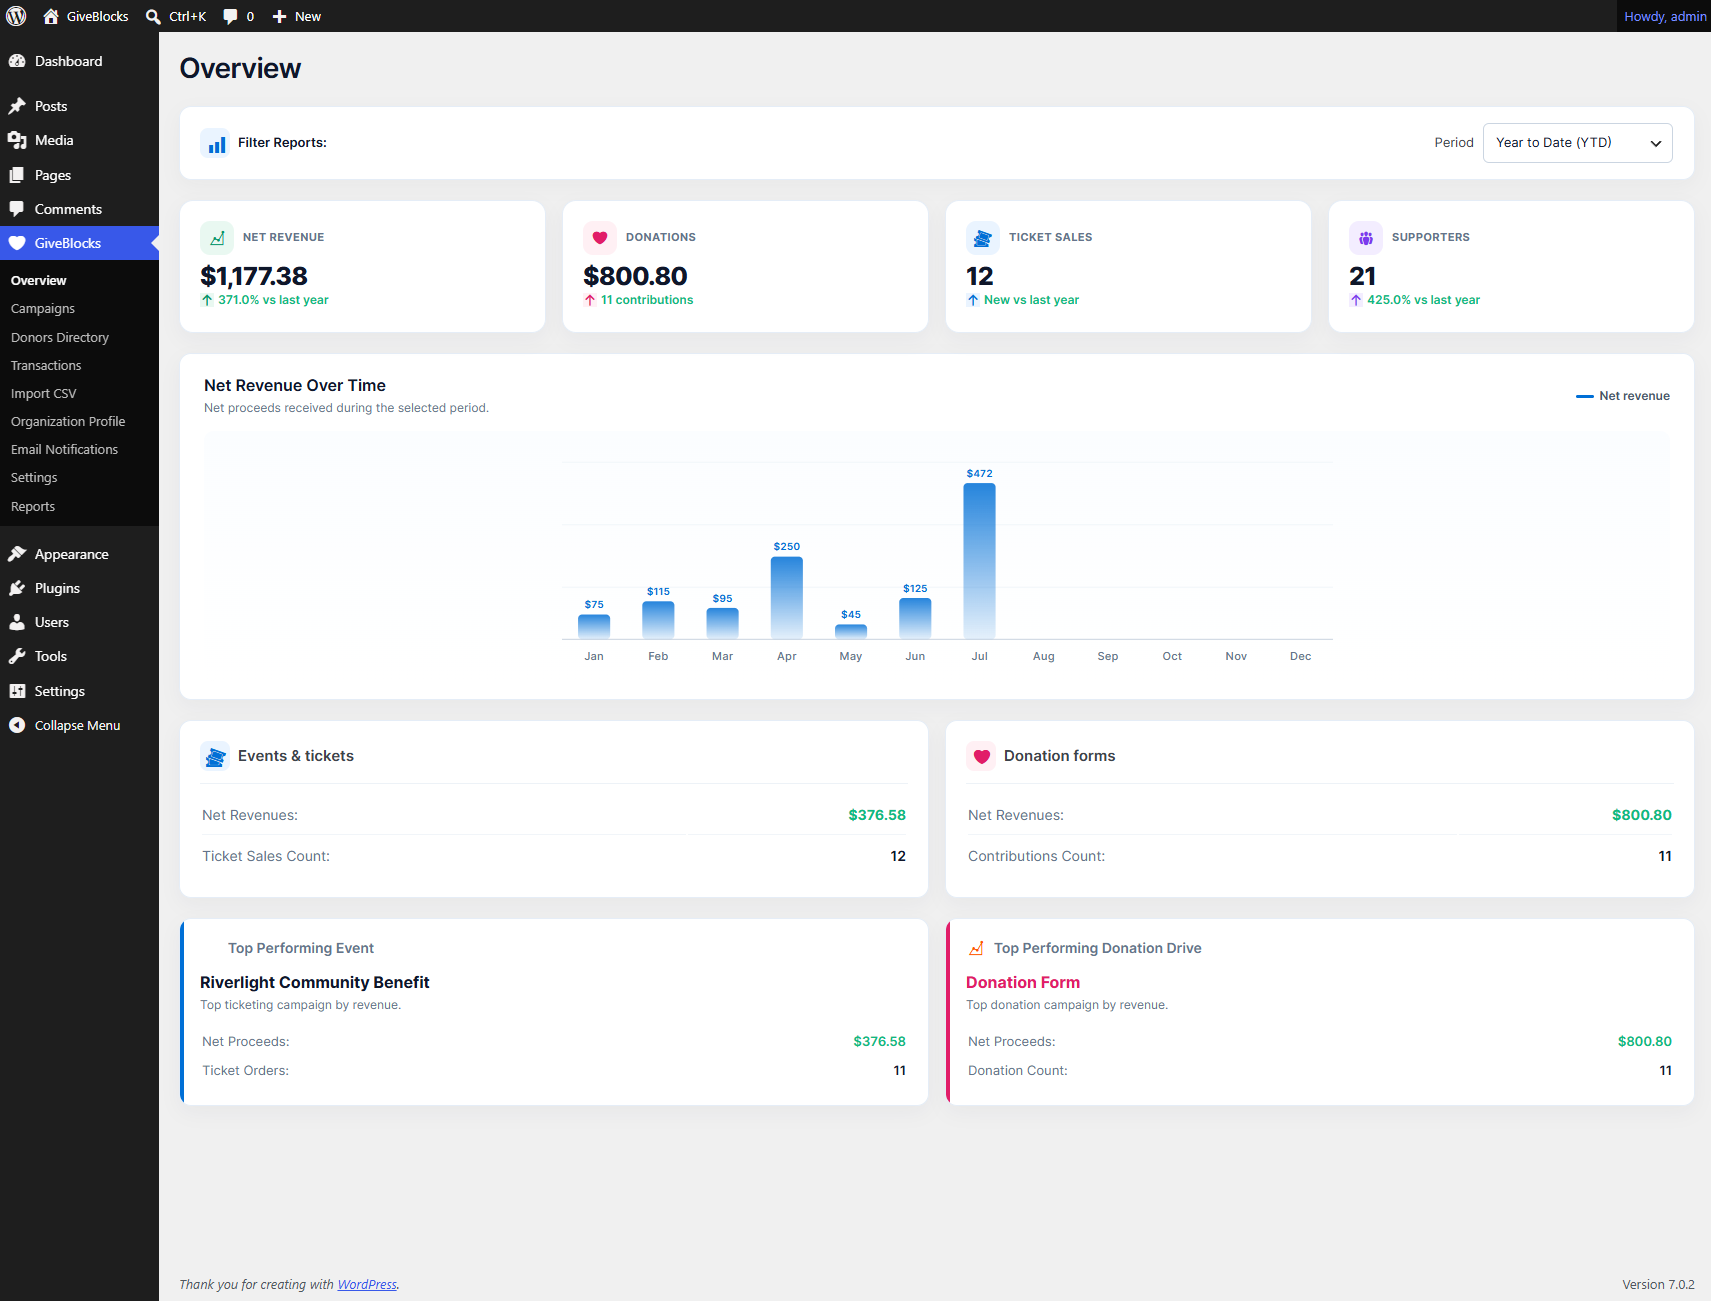Screen dimensions: 1711x1301
Task: Click the Appearance paintbrush icon
Action: pyautogui.click(x=17, y=554)
